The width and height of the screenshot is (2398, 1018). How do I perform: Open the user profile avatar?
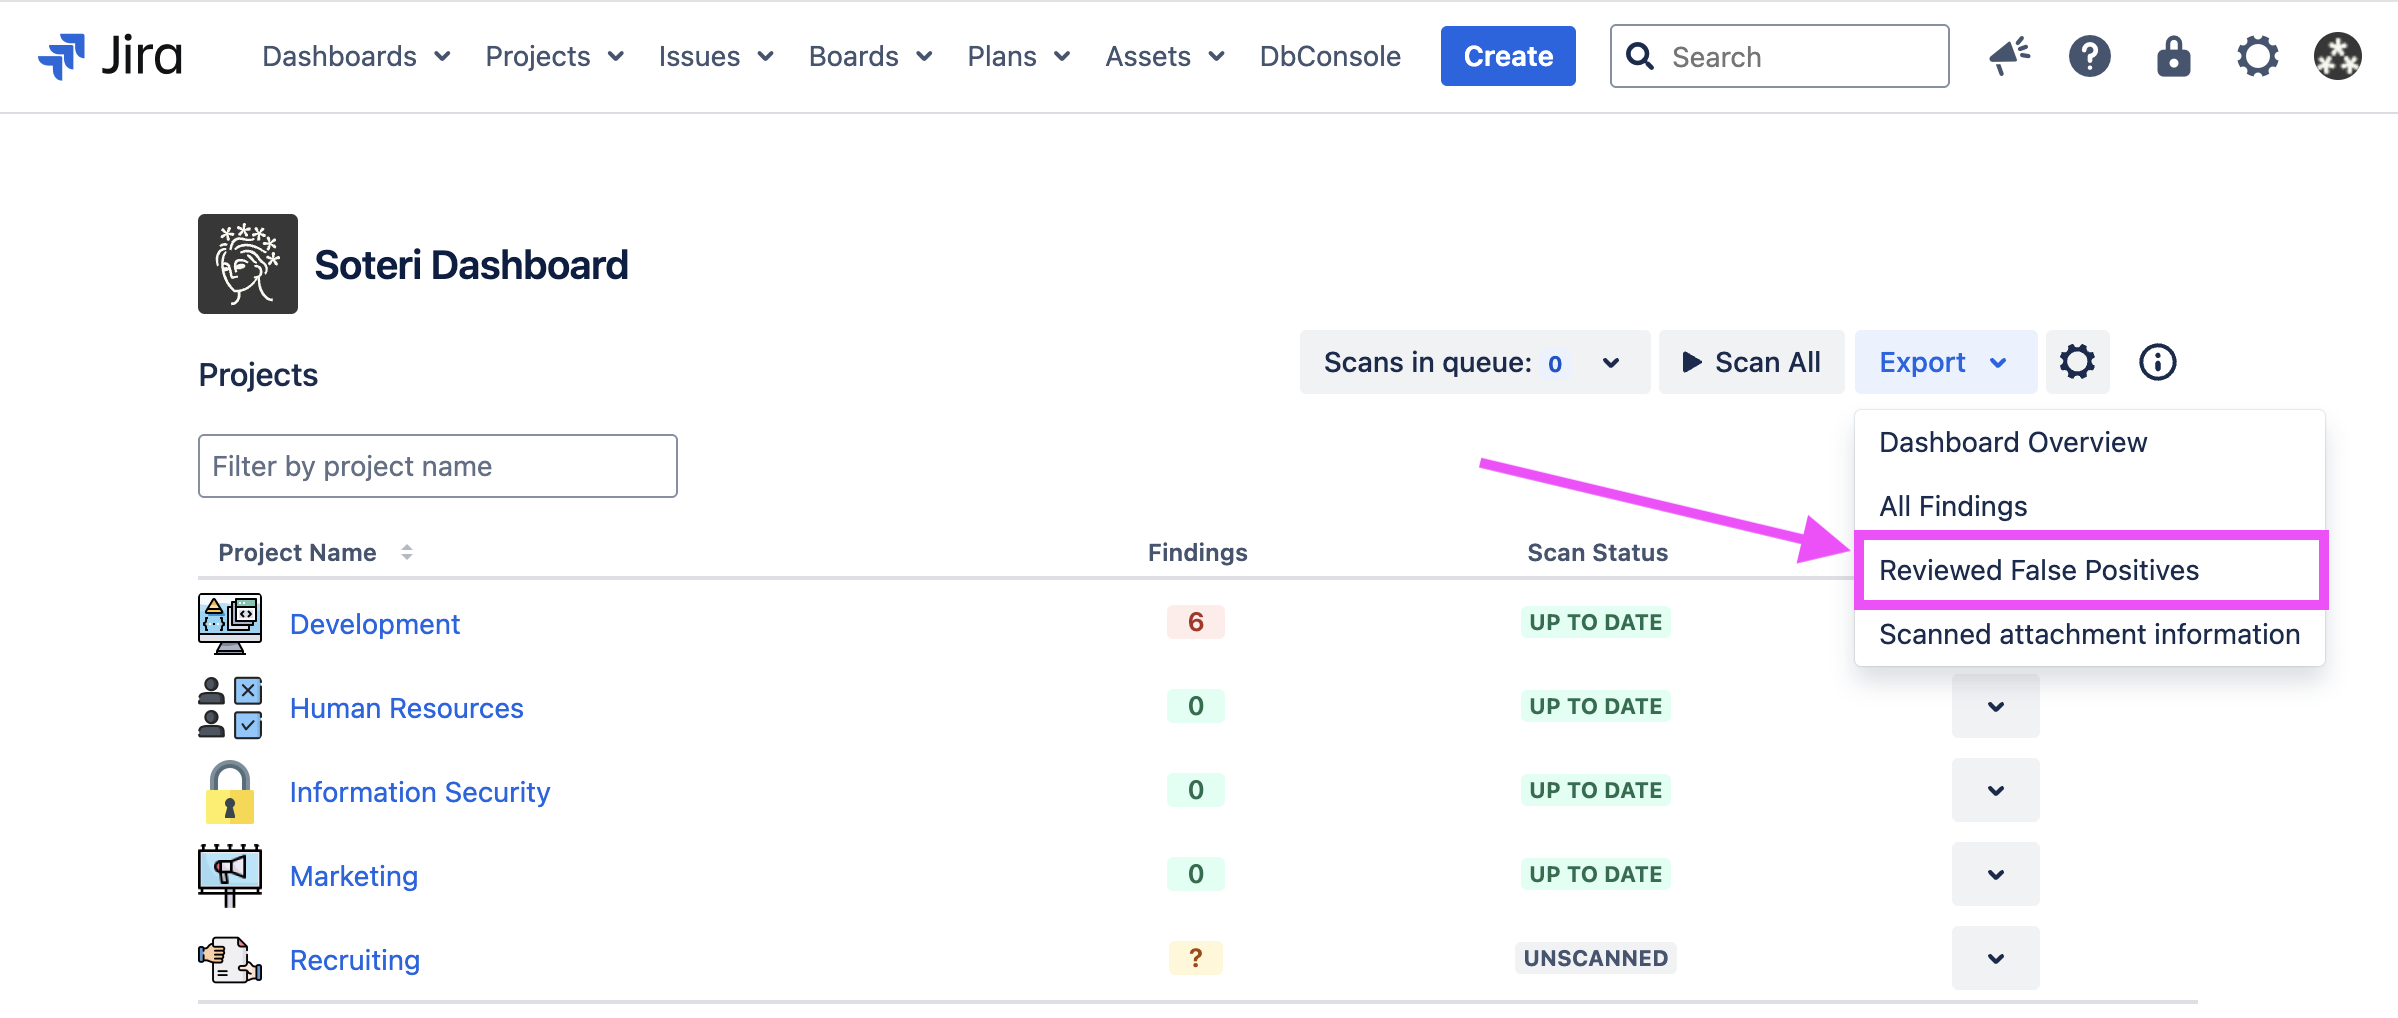[2337, 56]
